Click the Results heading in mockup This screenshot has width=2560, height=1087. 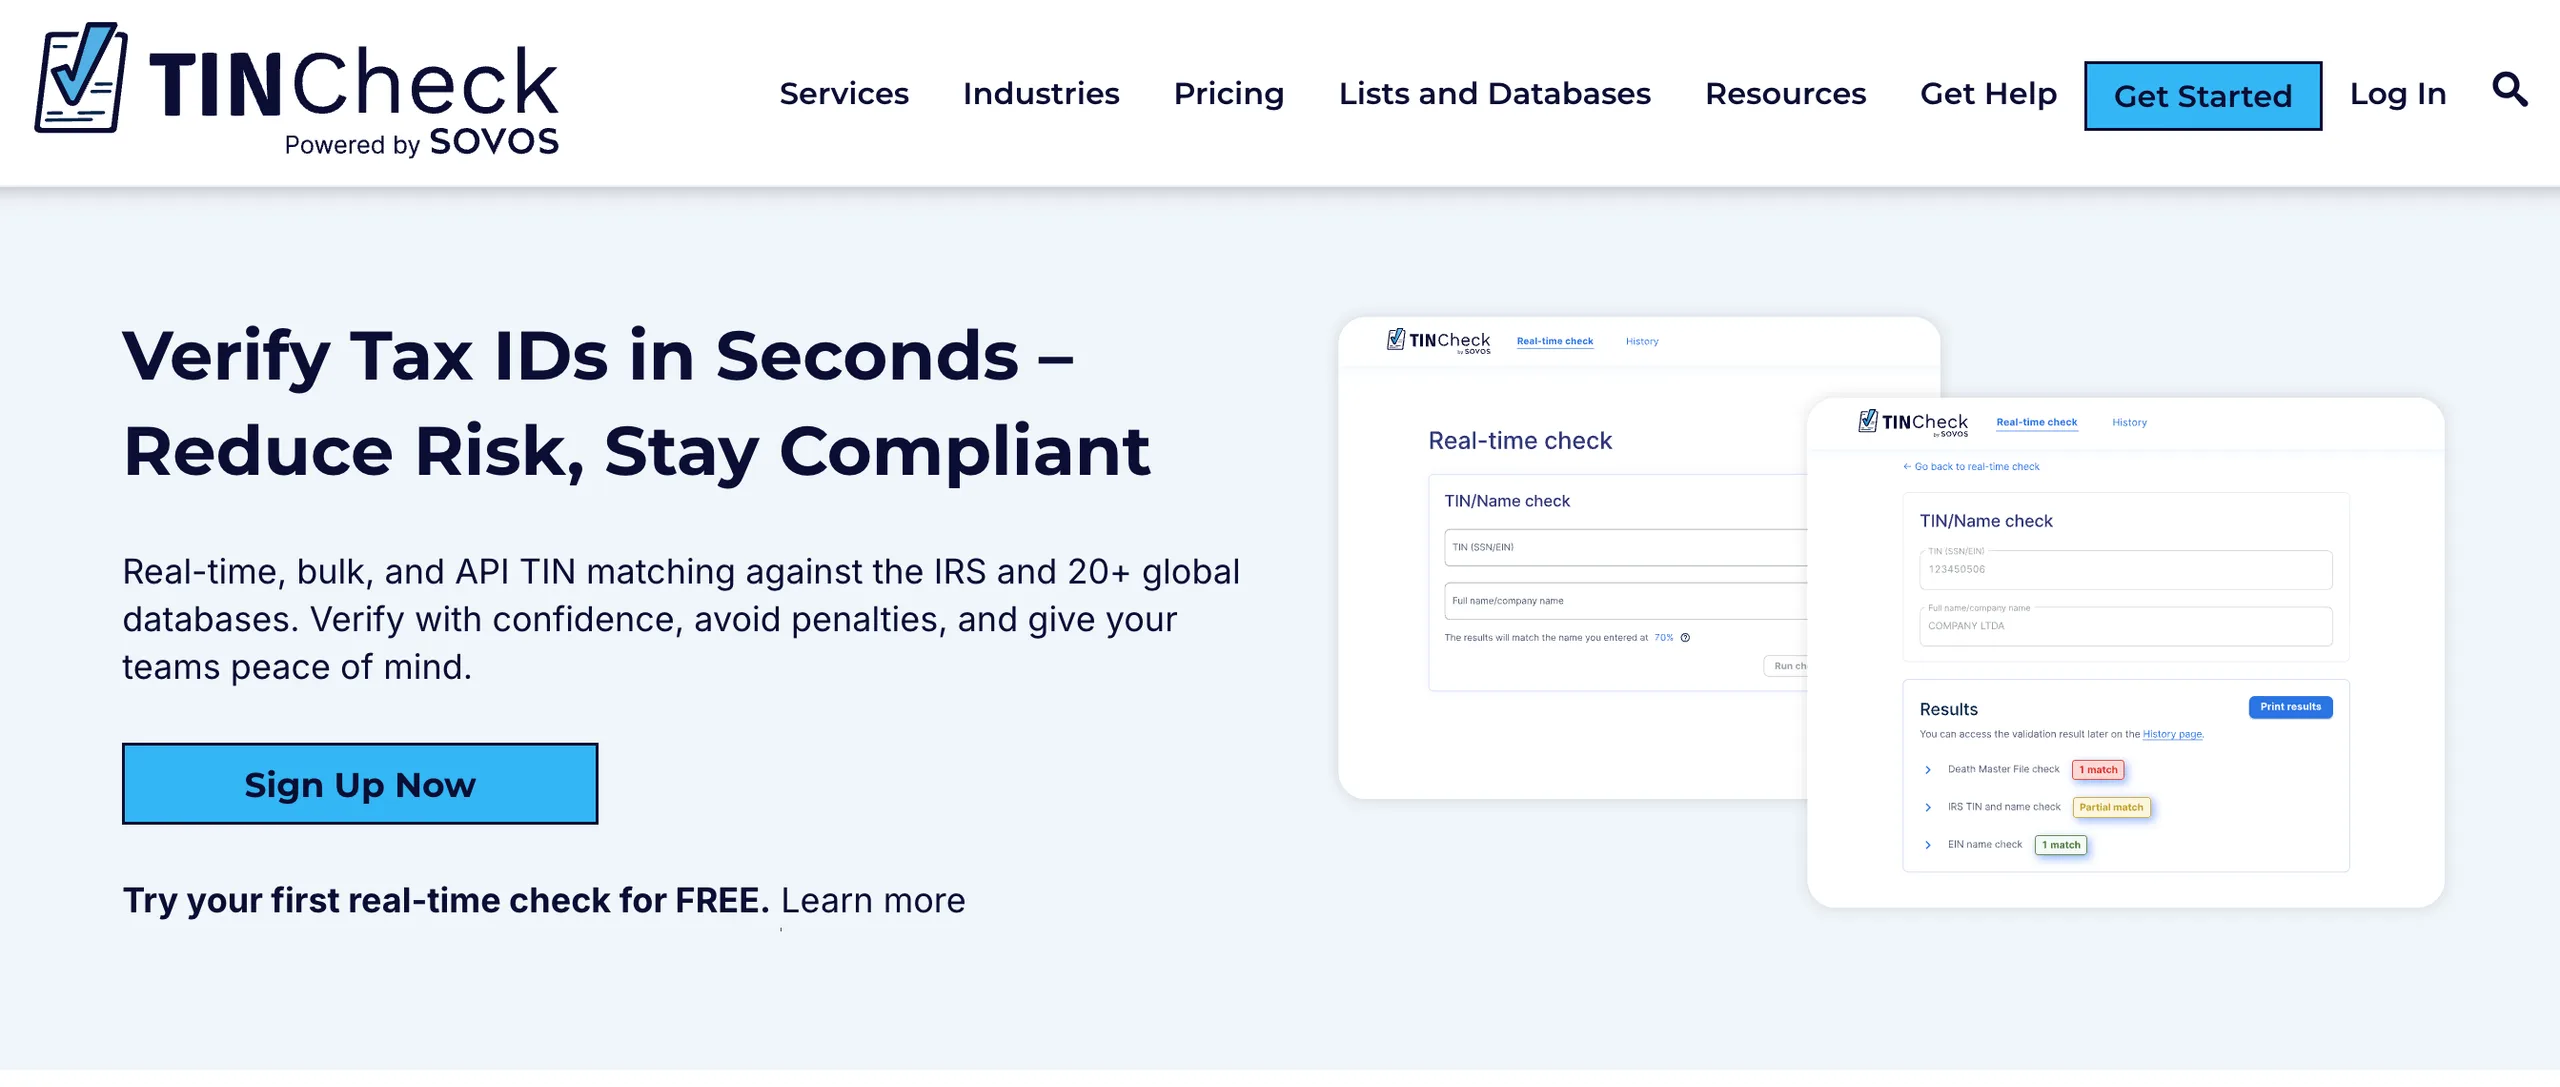point(1948,709)
